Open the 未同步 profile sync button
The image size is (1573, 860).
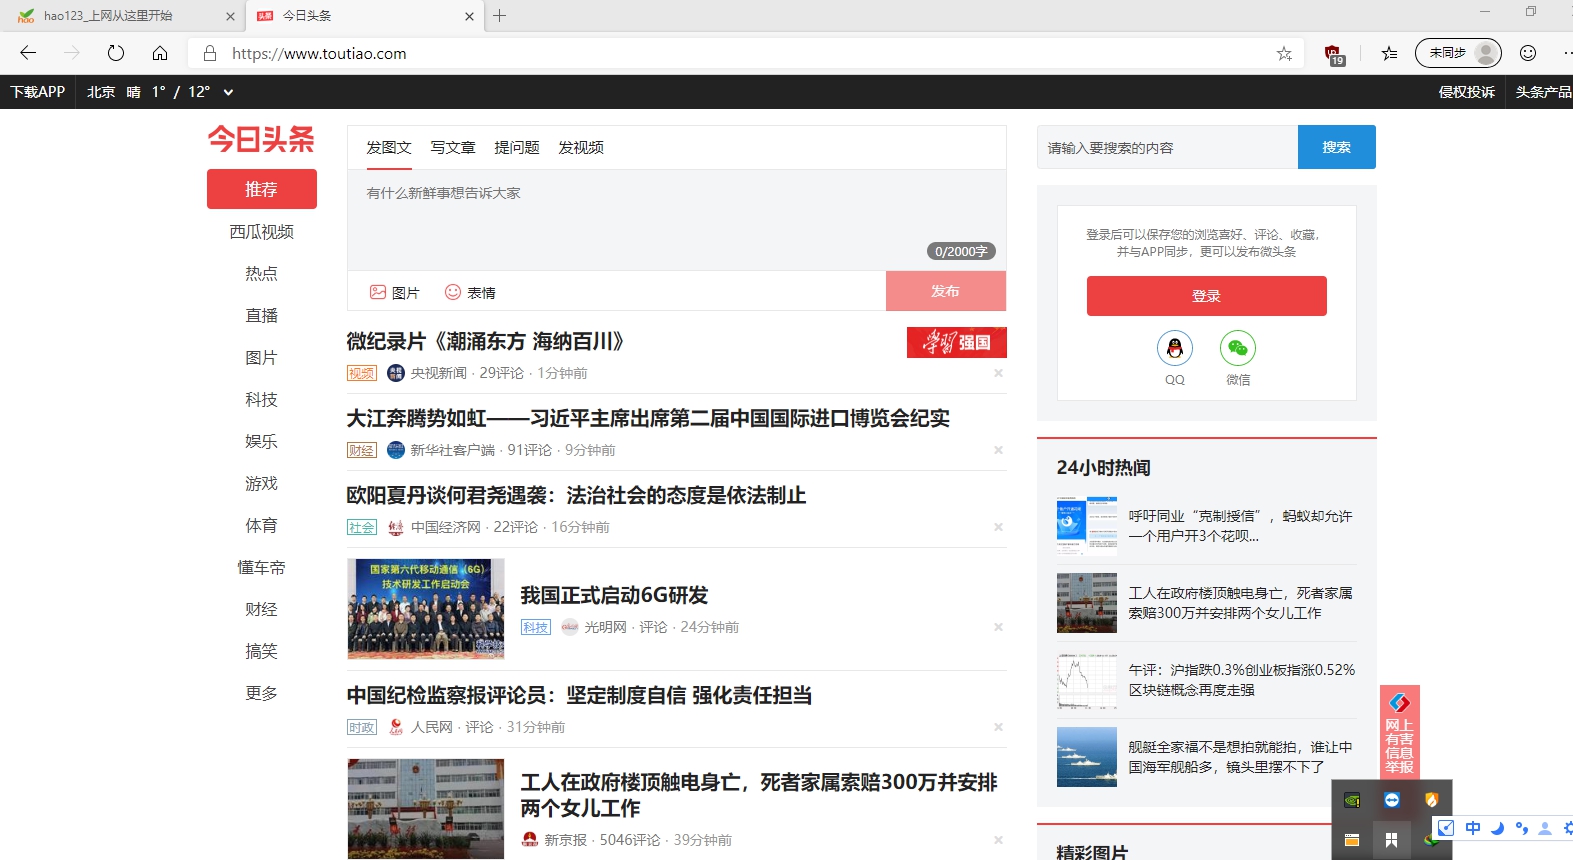tap(1458, 53)
